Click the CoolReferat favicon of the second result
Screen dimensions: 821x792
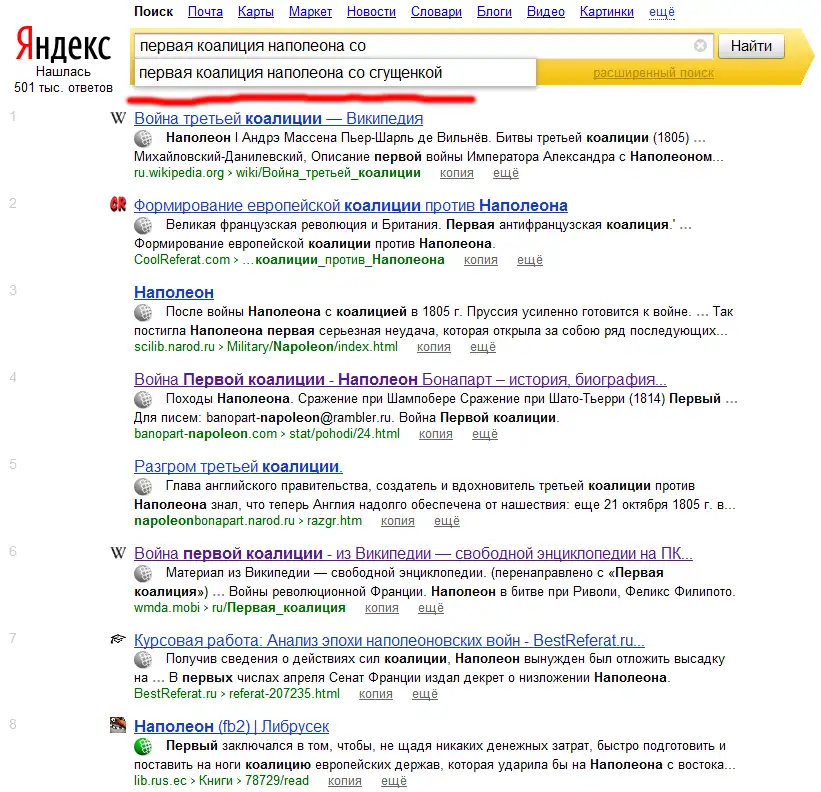(117, 205)
